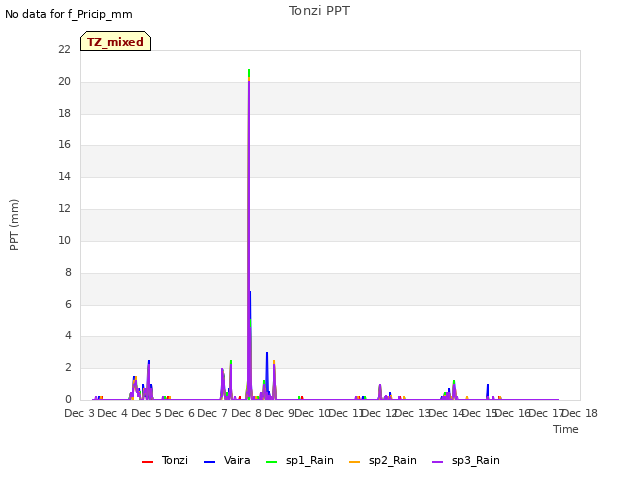
Task: Click the green sp1_Rain spike near Dec 14
Action: click(454, 382)
